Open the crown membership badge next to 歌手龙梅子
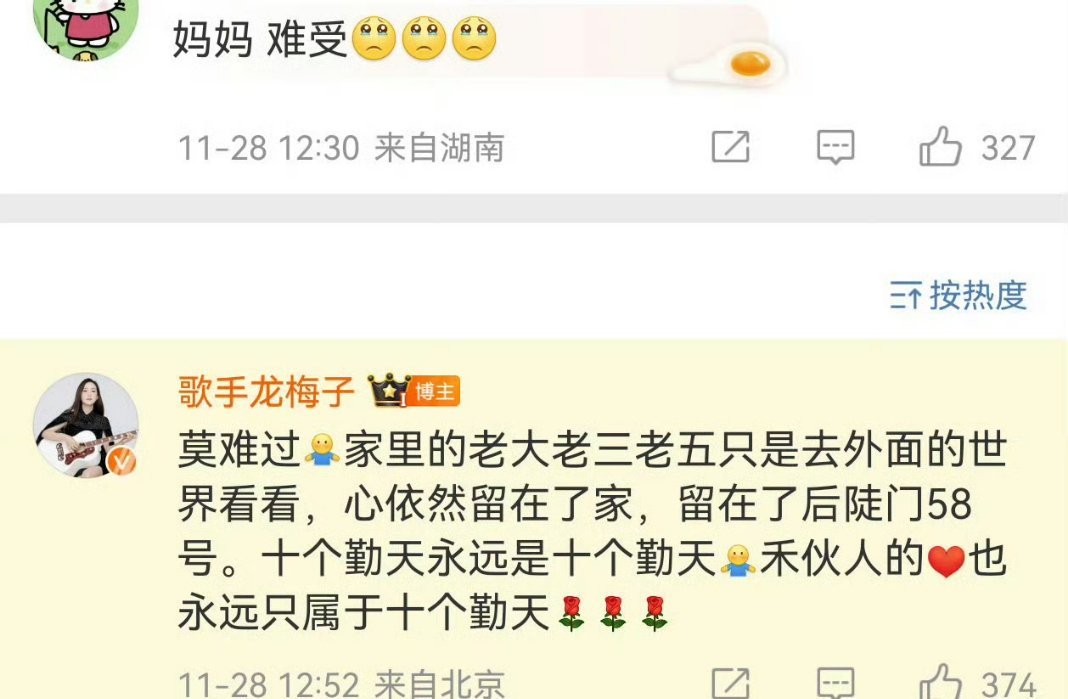The image size is (1068, 699). [389, 390]
